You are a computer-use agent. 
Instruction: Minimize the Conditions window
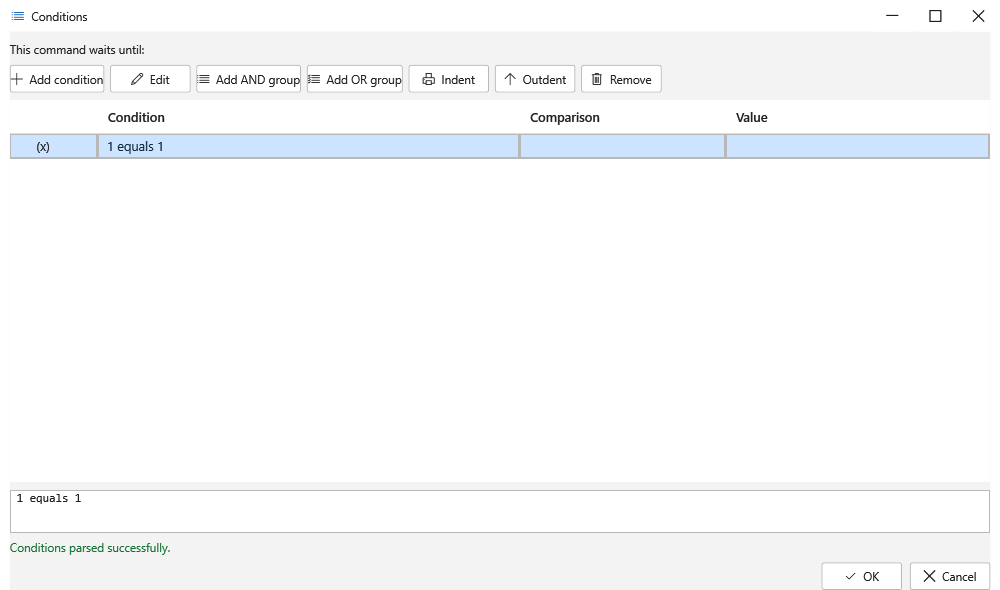[892, 16]
